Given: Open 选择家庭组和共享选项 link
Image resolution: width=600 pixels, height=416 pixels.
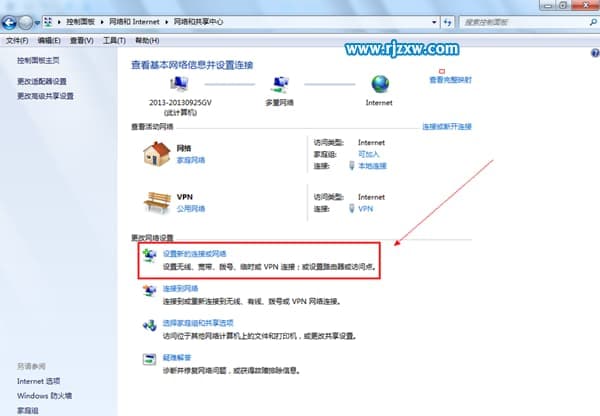Looking at the screenshot, I should pos(198,323).
